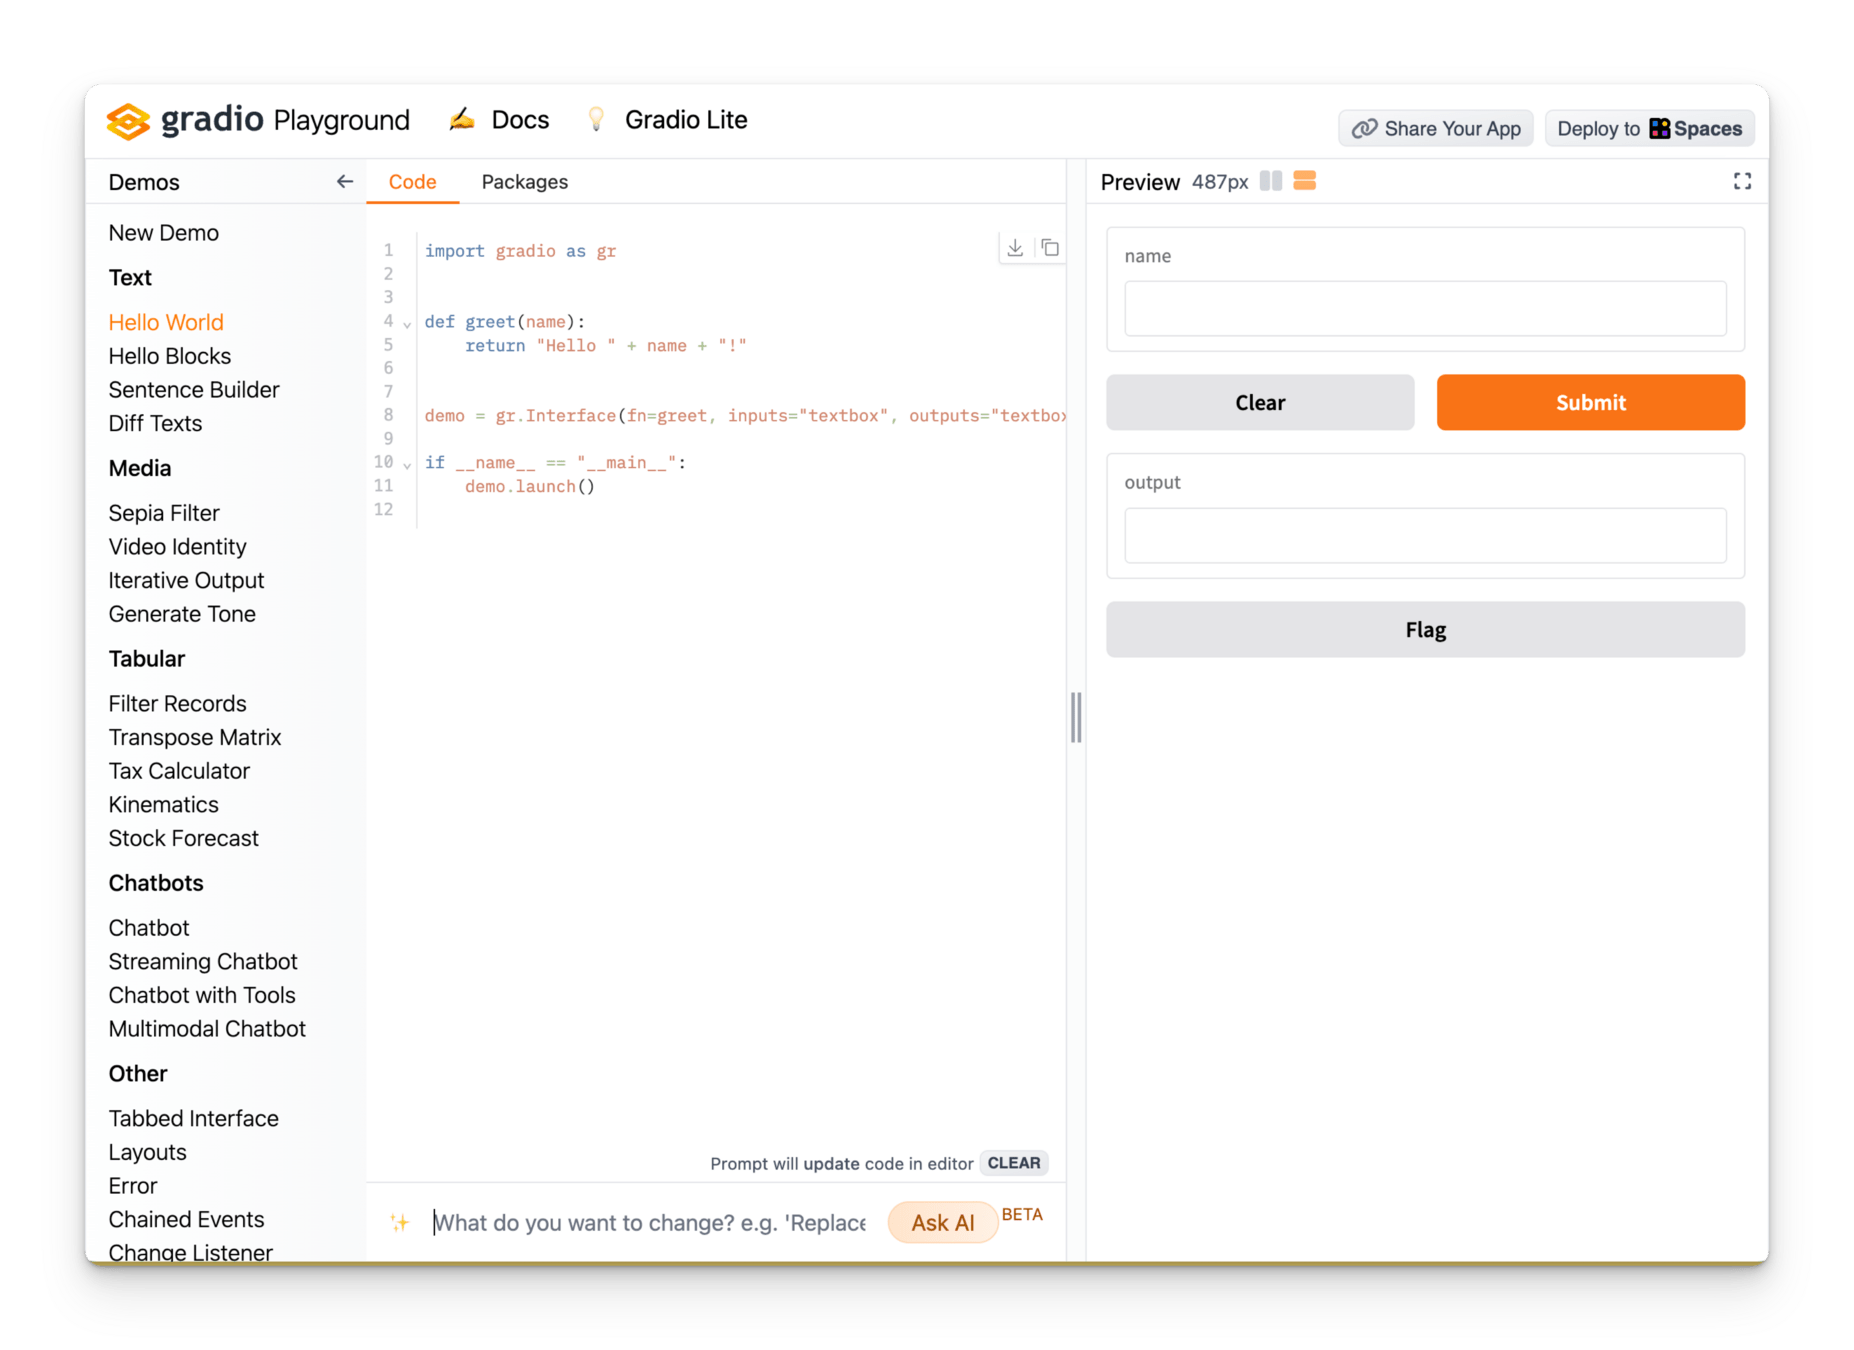
Task: Open the Streaming Chatbot demo
Action: point(203,962)
